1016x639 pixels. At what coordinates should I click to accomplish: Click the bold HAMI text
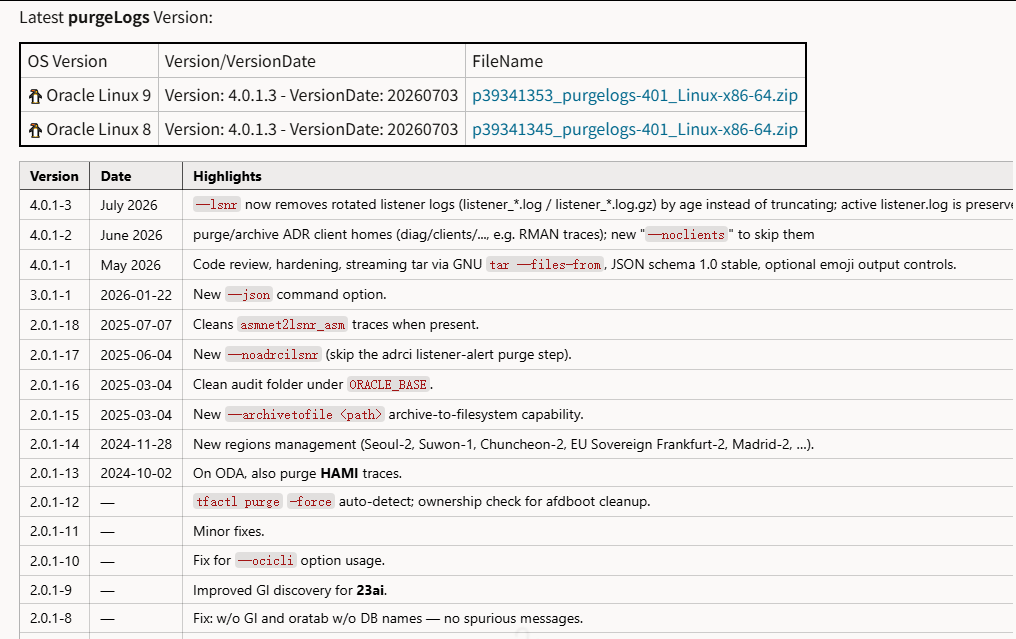click(340, 473)
